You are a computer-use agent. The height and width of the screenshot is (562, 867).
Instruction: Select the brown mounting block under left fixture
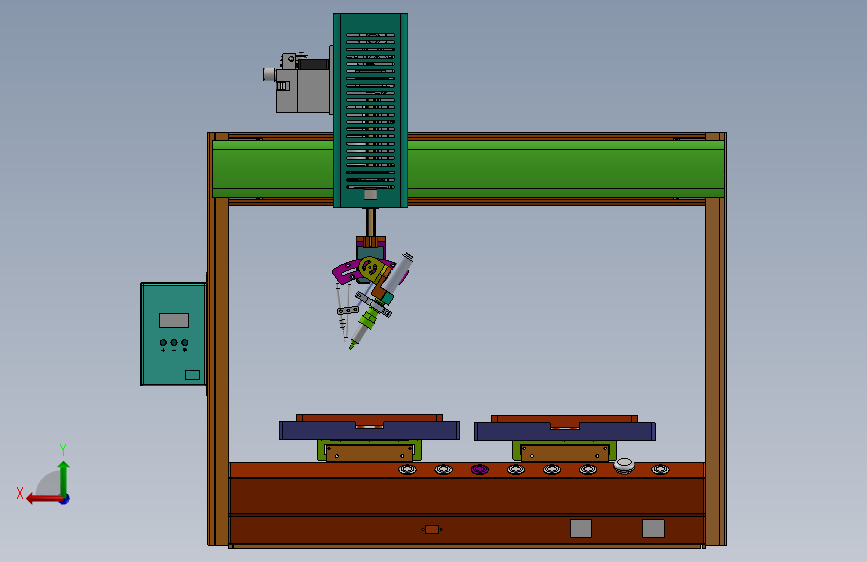(x=369, y=453)
